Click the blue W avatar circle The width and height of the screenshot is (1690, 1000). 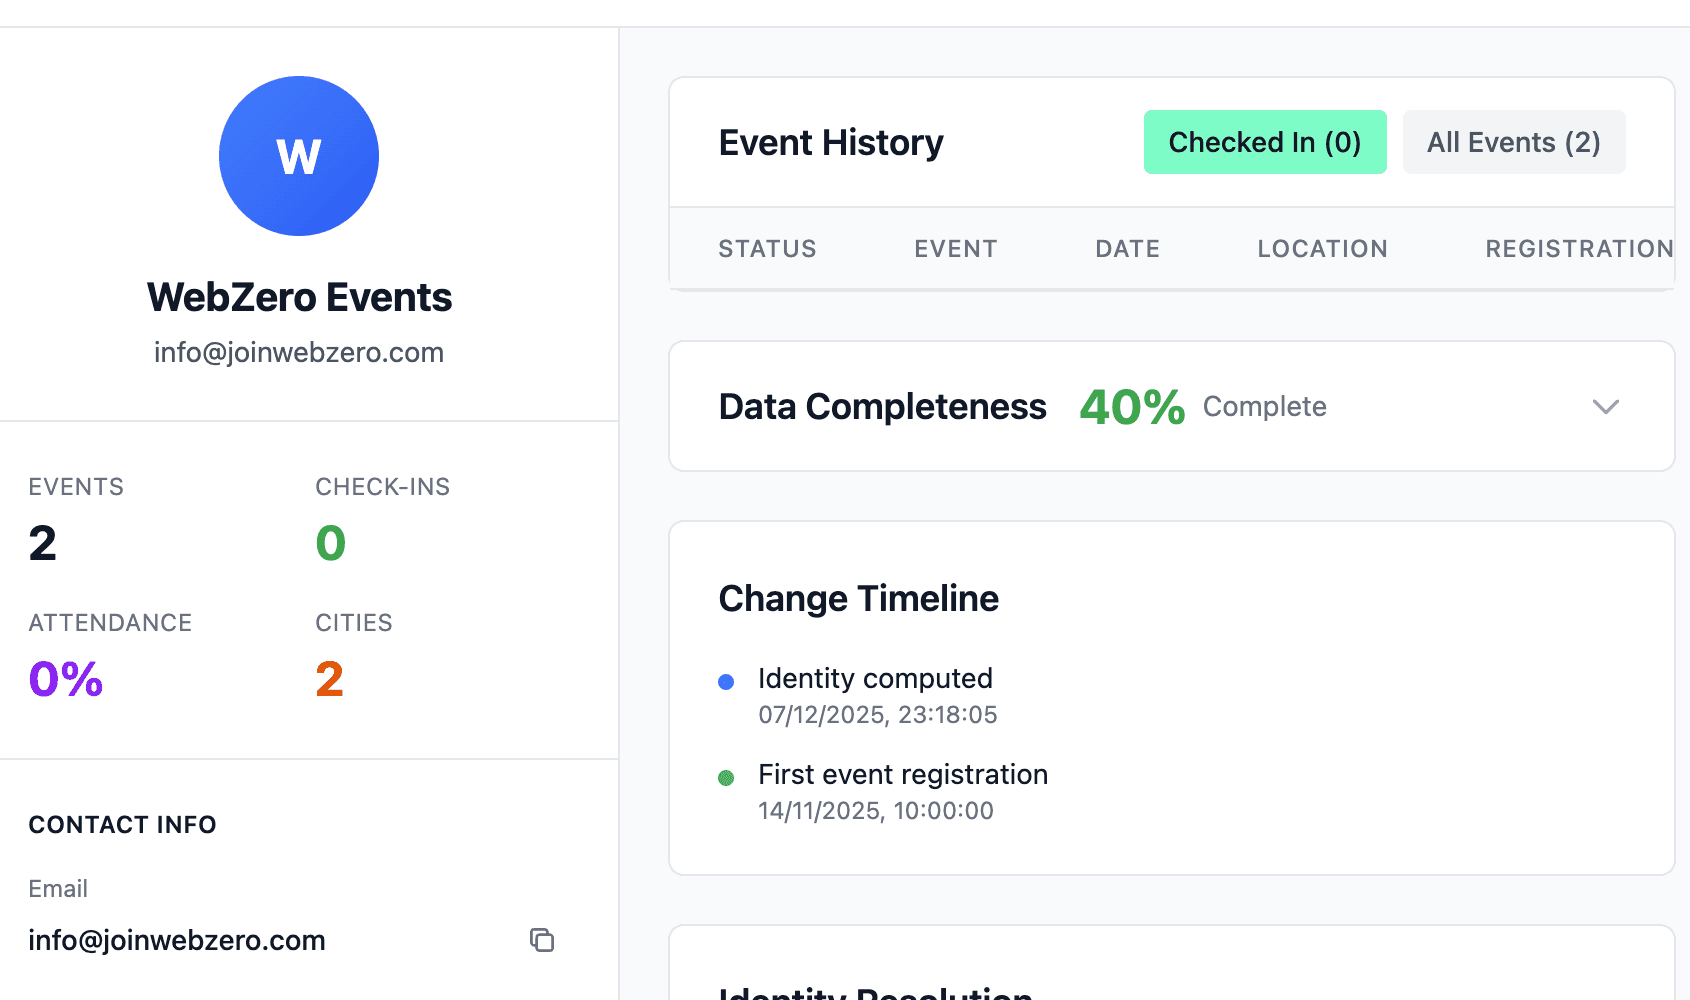pos(299,156)
